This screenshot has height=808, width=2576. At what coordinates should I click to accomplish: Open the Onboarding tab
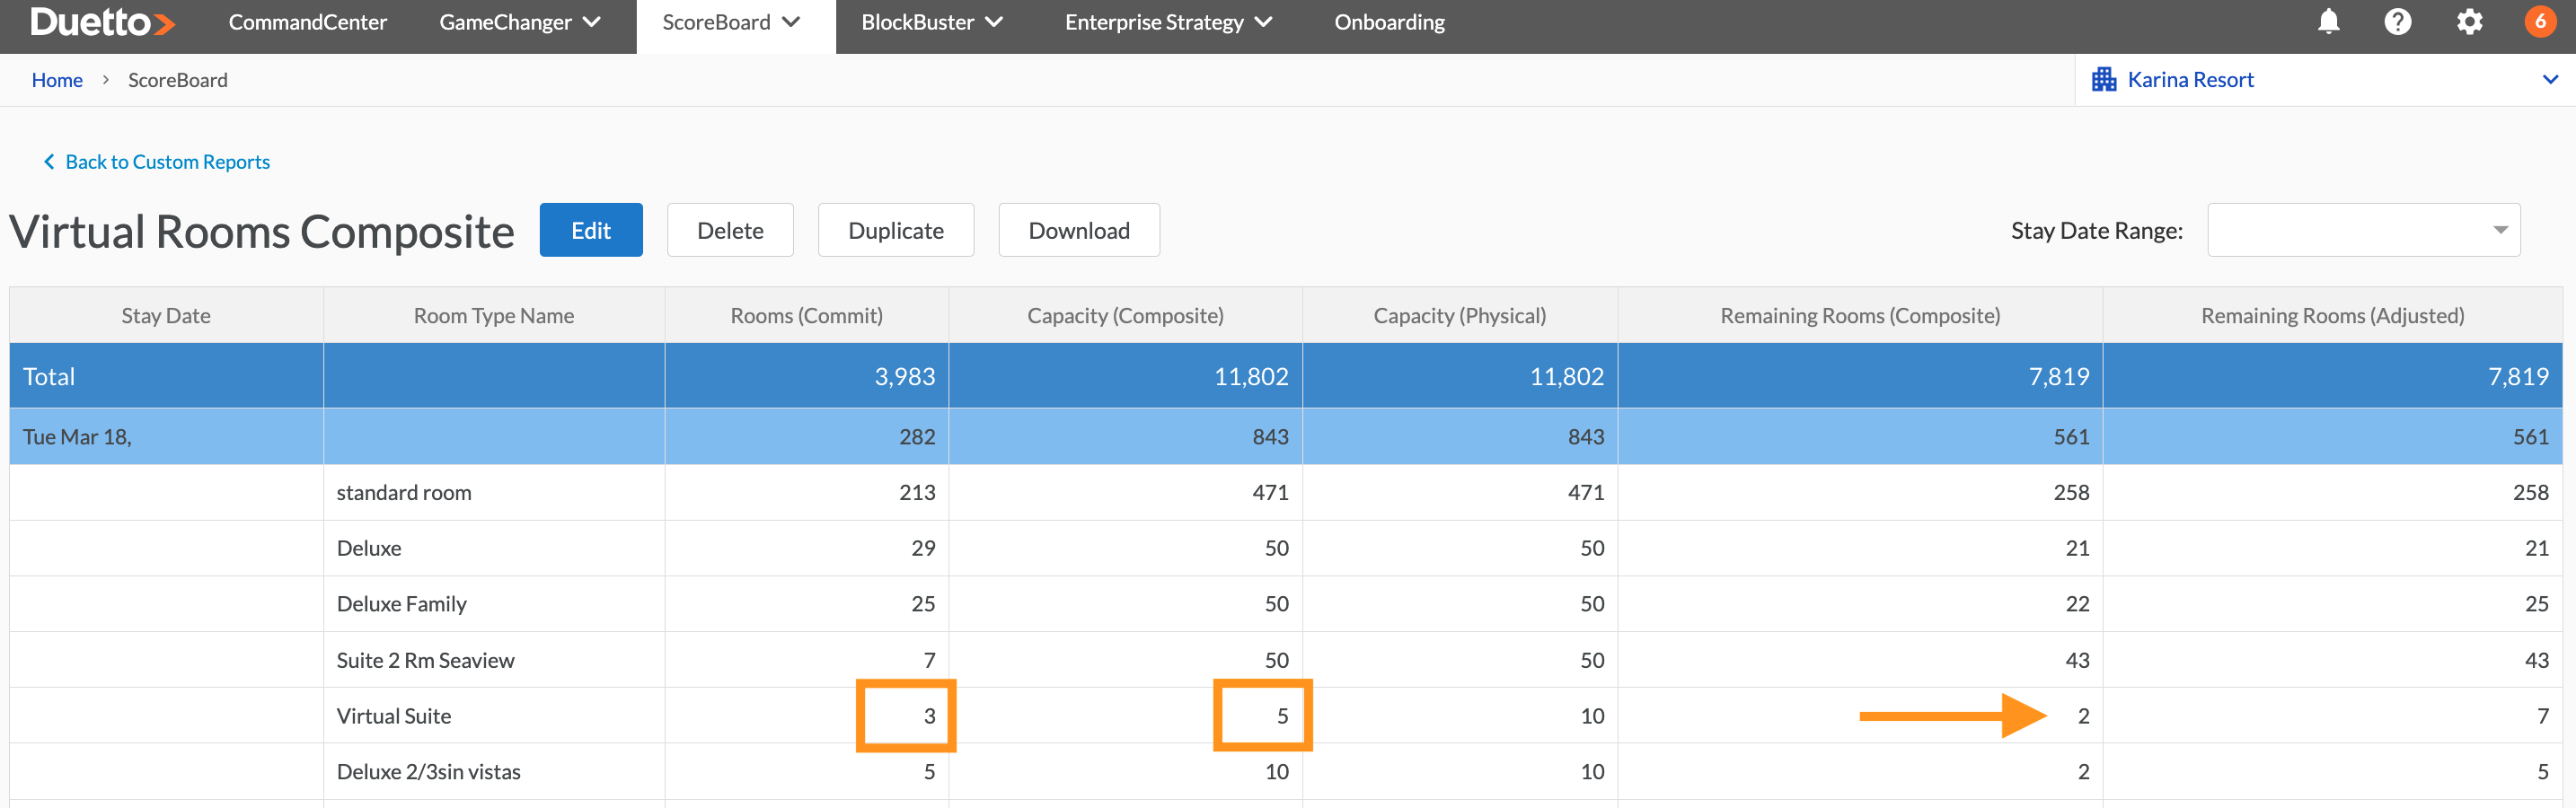(x=1388, y=22)
